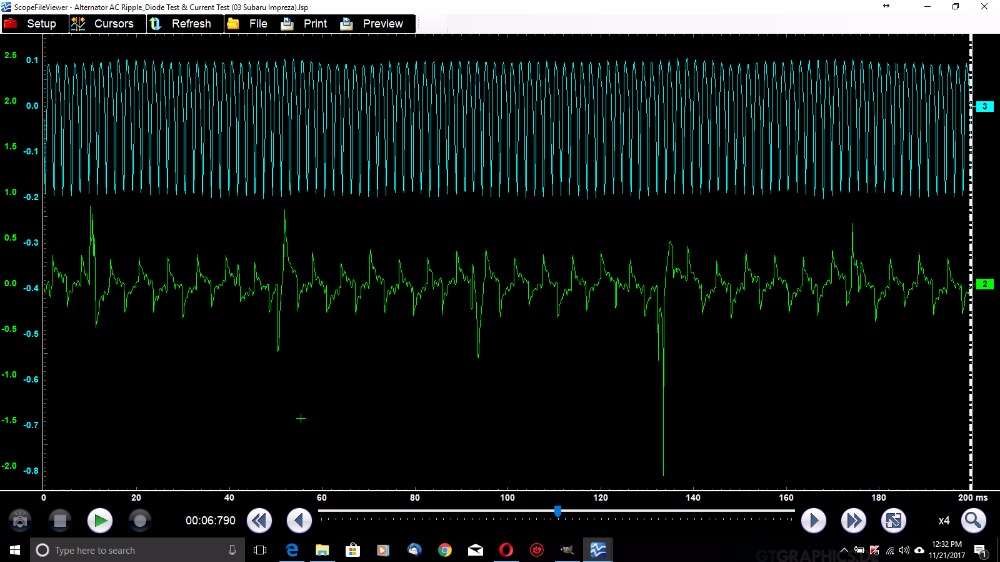The height and width of the screenshot is (562, 1000).
Task: Click the Record button beside Play
Action: 140,520
